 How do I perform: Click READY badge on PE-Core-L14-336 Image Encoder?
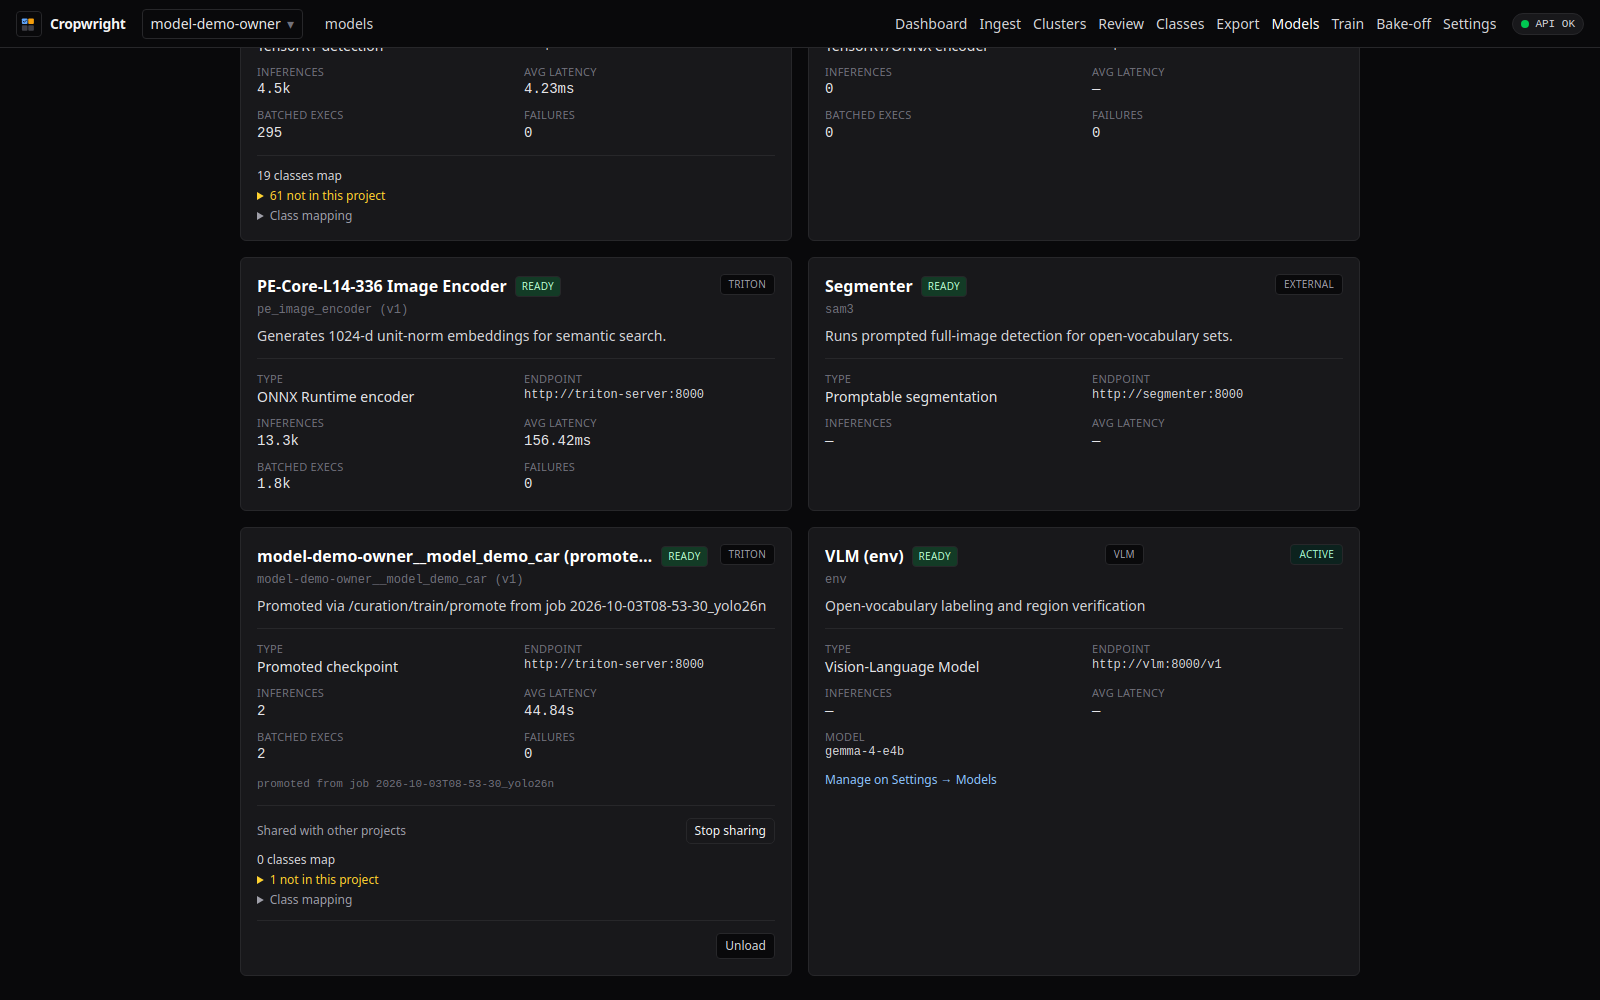[538, 287]
